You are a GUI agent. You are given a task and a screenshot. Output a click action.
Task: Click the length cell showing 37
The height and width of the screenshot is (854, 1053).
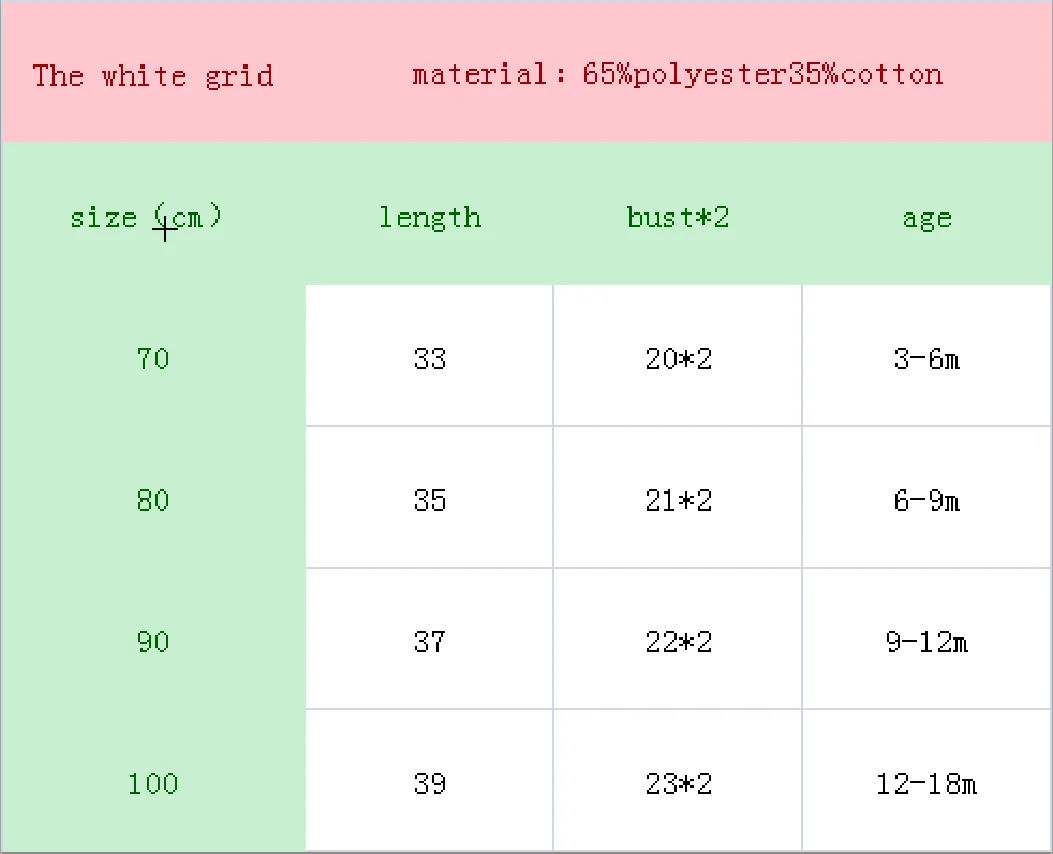429,638
